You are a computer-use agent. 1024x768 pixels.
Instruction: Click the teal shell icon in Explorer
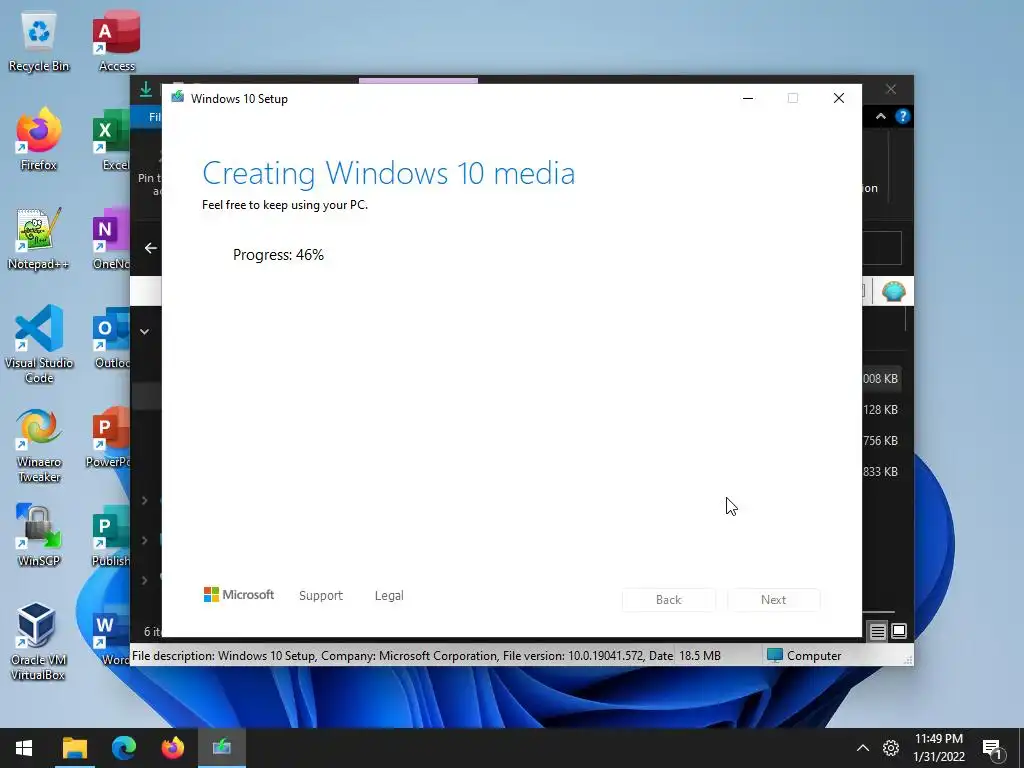(893, 291)
